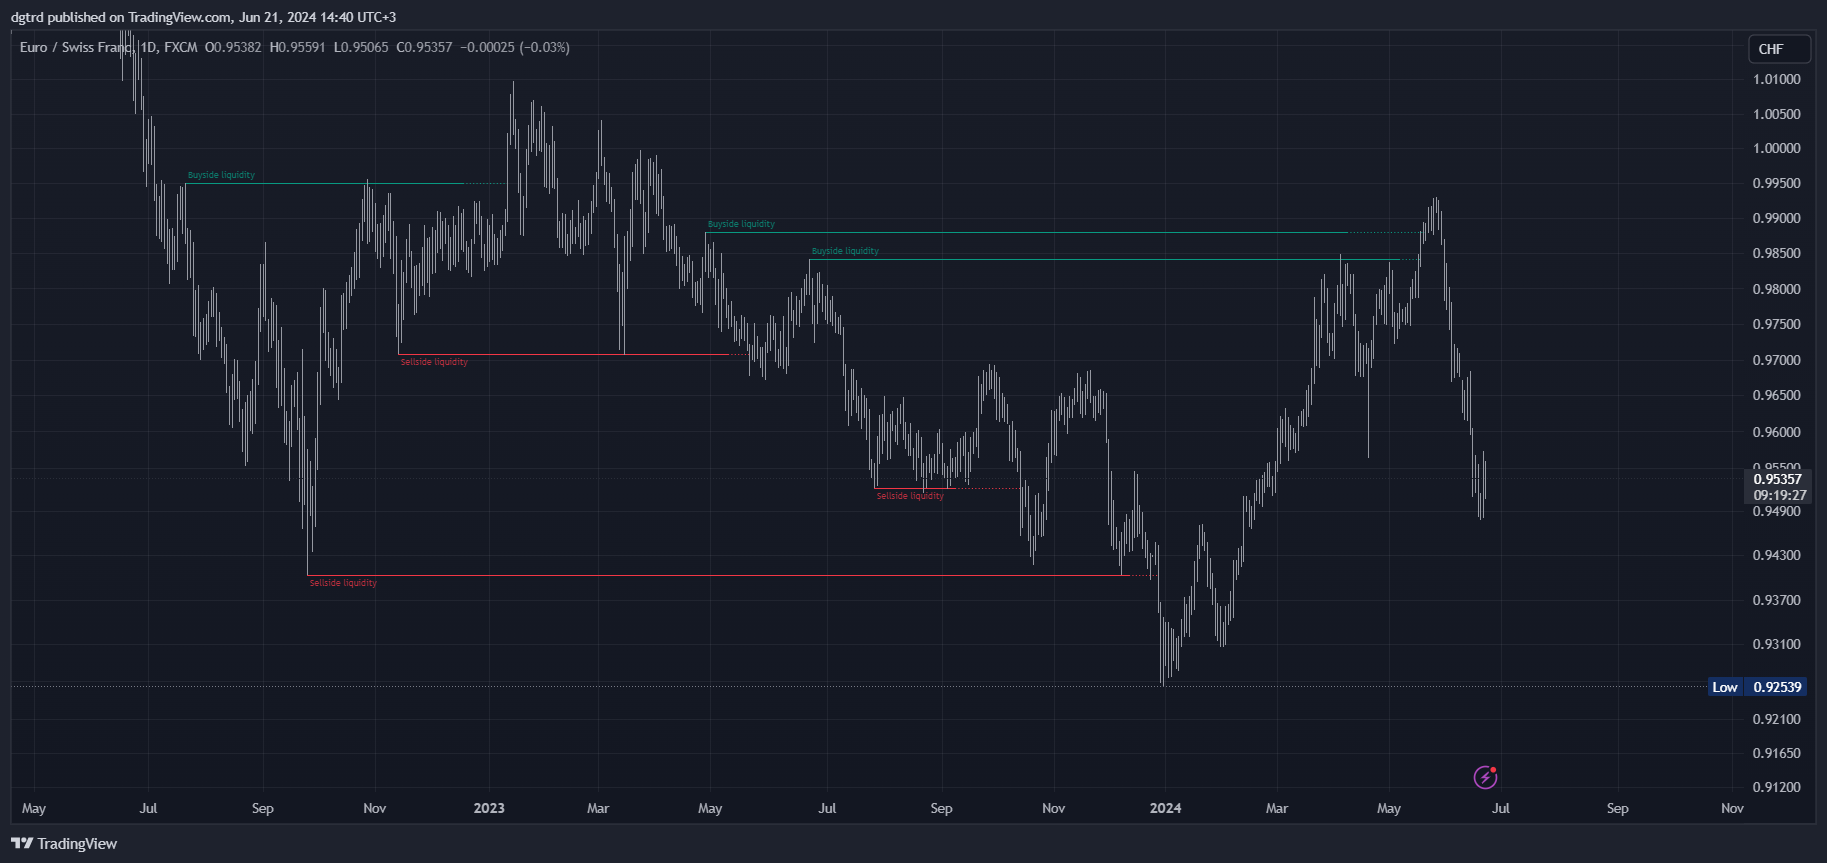Select the 'Euro / Swiss Franc' symbol title
1827x863 pixels.
click(x=76, y=47)
